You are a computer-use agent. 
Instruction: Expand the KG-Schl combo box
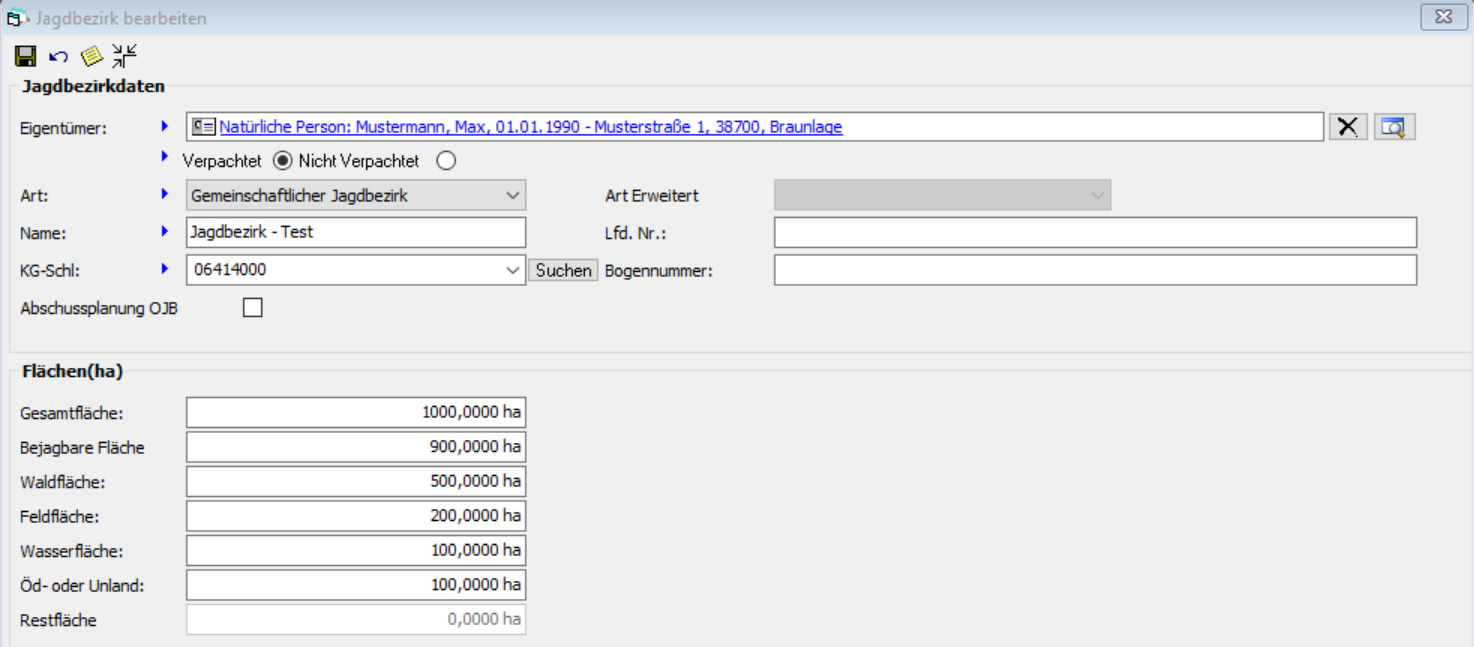[513, 270]
